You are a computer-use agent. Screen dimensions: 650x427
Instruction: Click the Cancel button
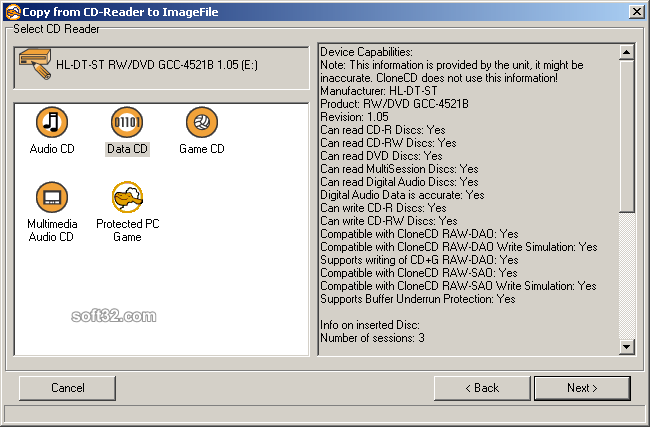tap(67, 388)
